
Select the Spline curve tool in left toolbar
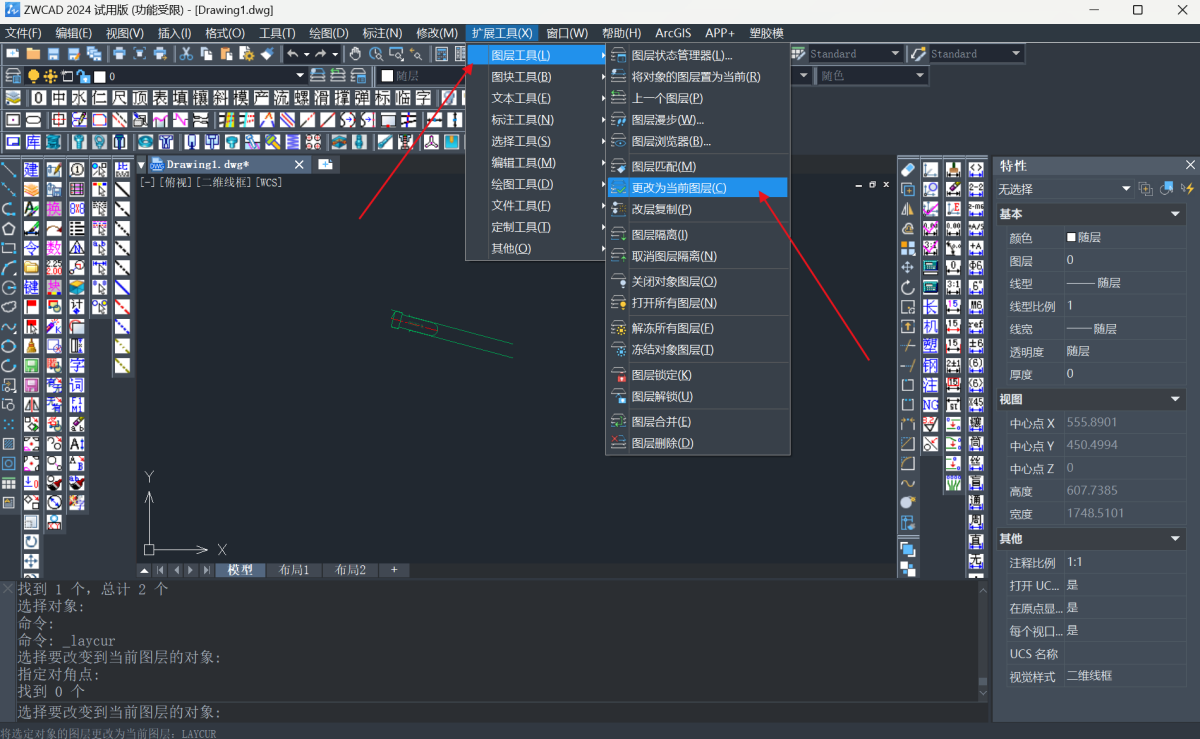9,327
